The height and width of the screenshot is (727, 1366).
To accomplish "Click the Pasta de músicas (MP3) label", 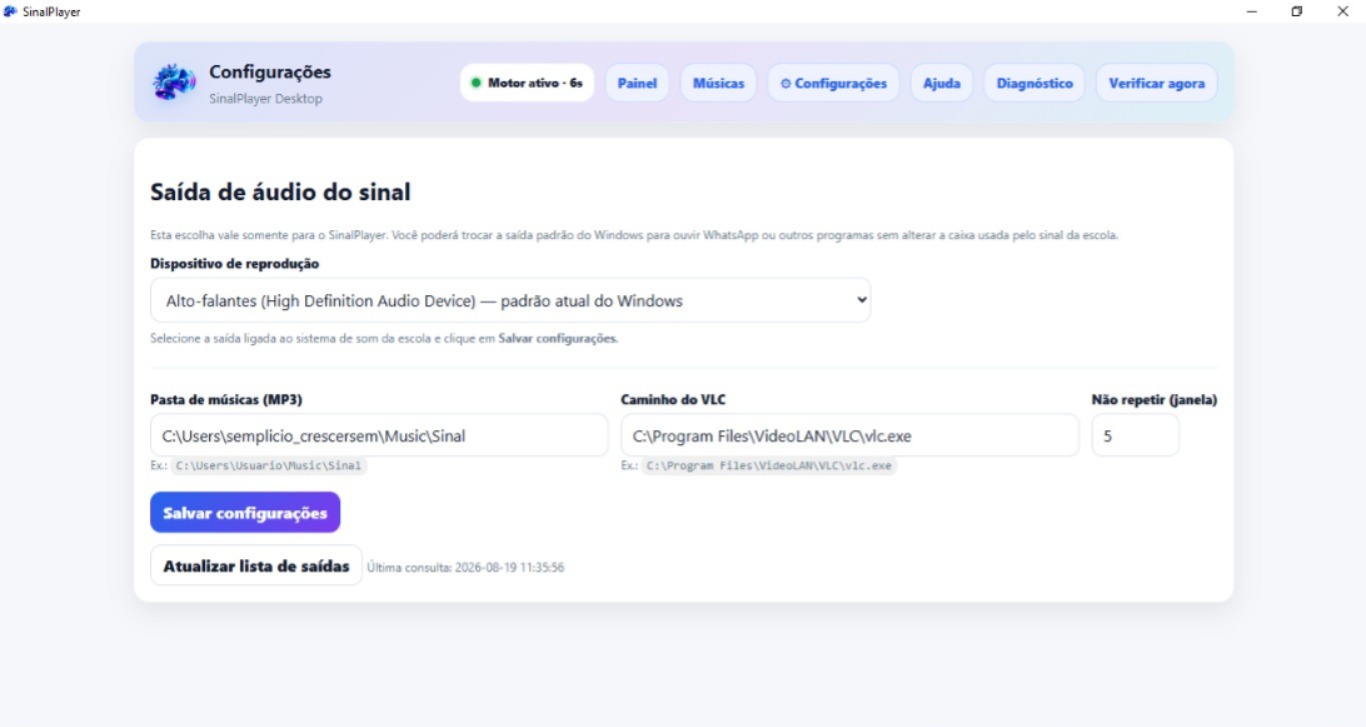I will point(226,400).
